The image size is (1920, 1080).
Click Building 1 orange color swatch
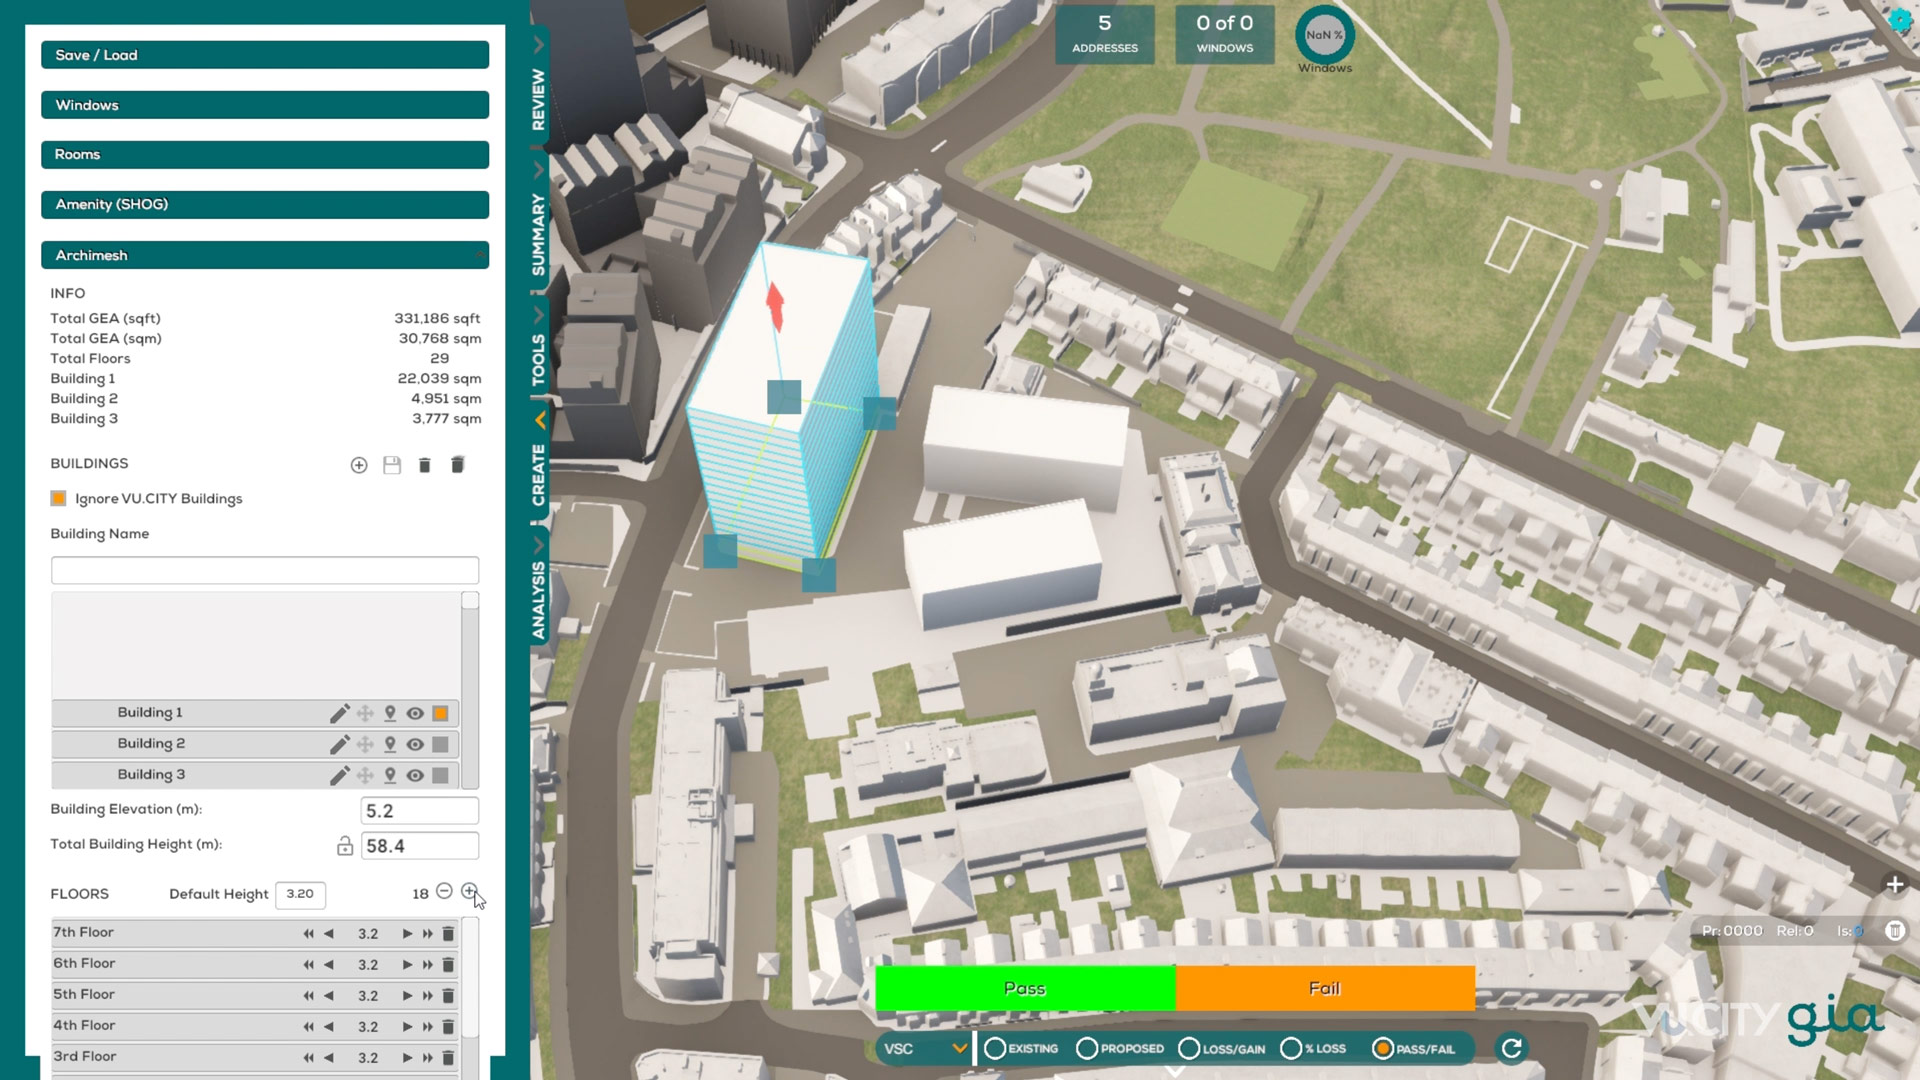440,713
